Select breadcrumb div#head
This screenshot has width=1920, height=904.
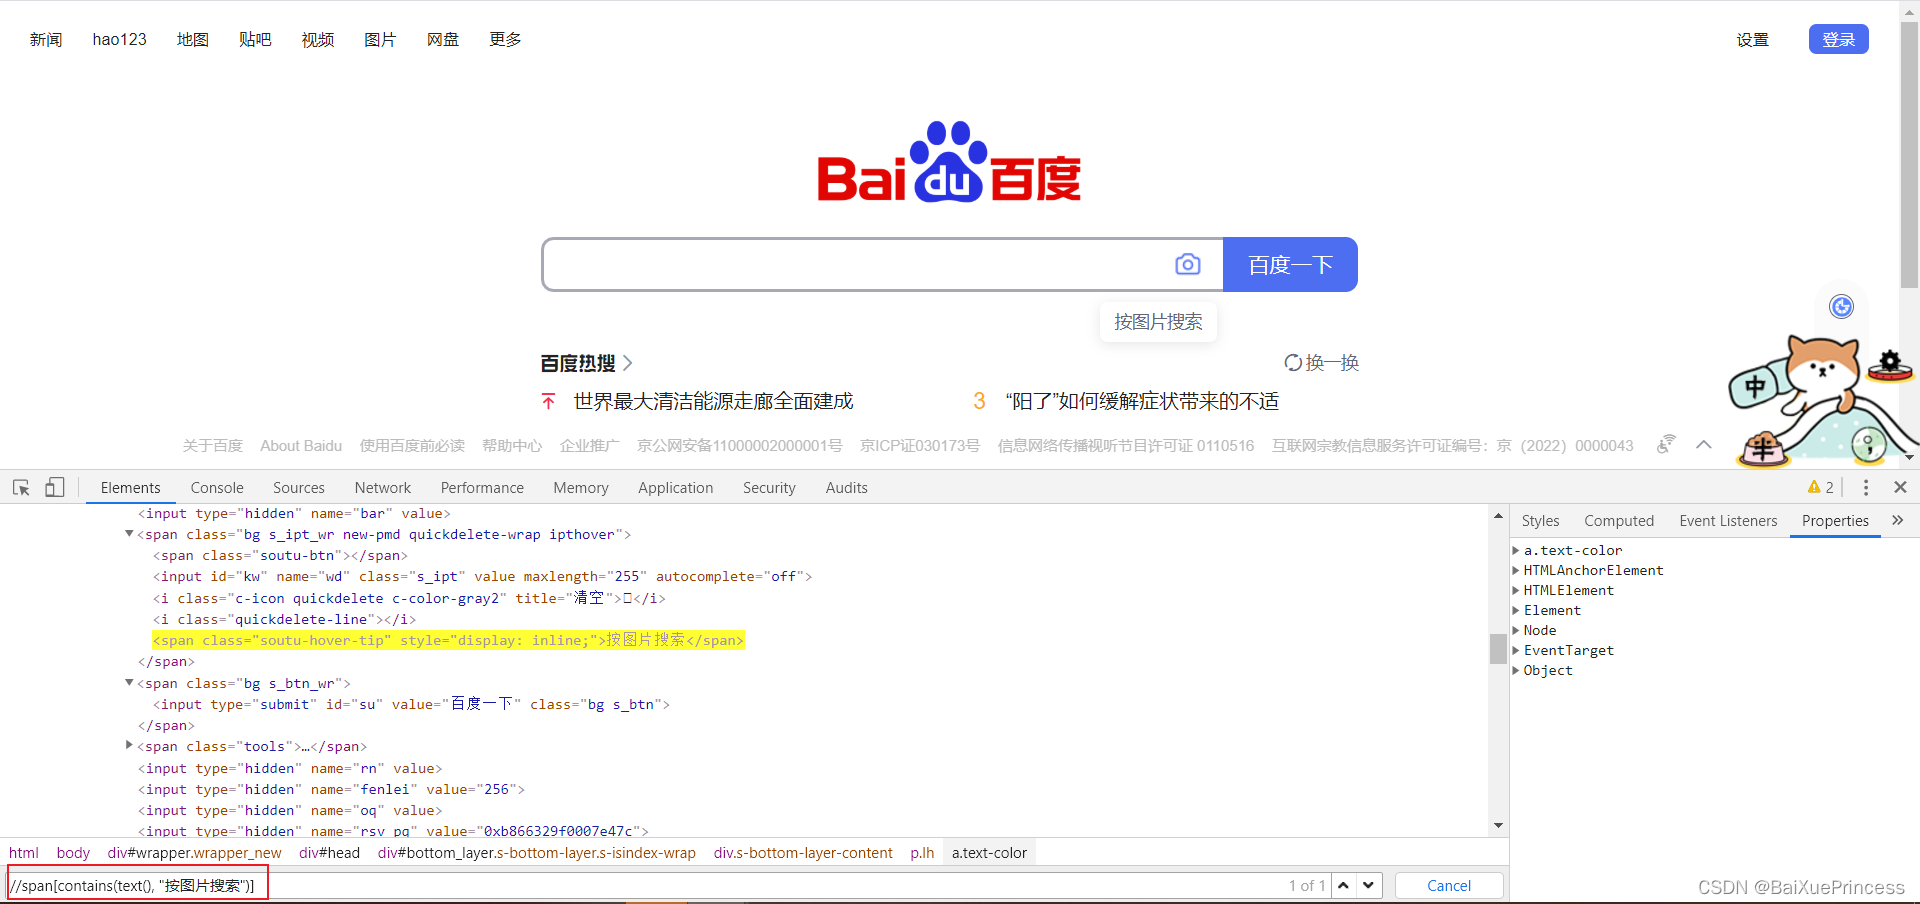329,853
